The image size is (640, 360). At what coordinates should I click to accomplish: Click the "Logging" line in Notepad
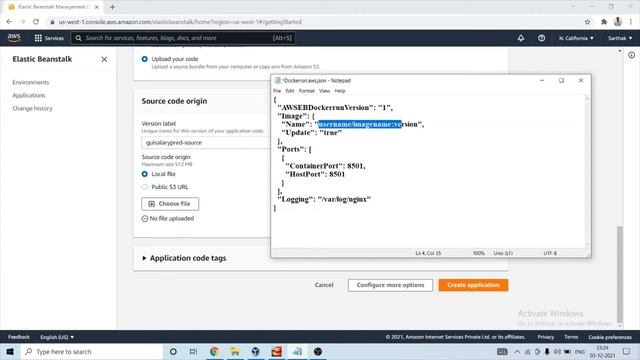pos(324,199)
